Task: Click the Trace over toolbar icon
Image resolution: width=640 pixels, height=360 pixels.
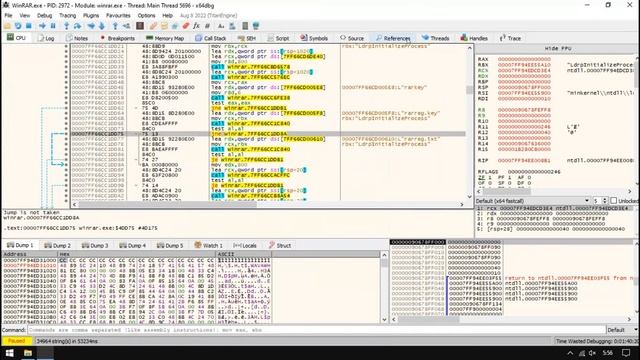Action: click(x=102, y=26)
